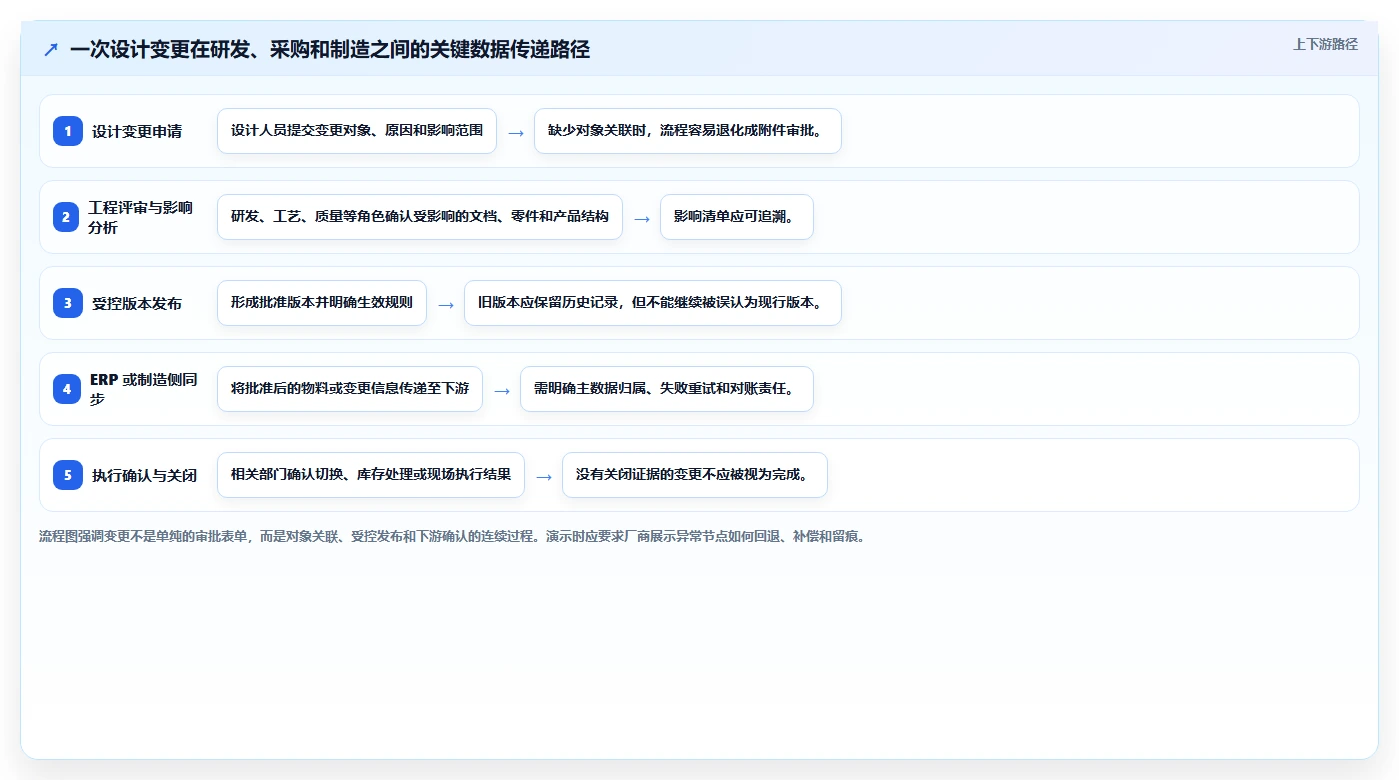Click box 缺少对象关联时，流程容易退化成附件审批。
This screenshot has height=780, width=1399.
point(688,131)
